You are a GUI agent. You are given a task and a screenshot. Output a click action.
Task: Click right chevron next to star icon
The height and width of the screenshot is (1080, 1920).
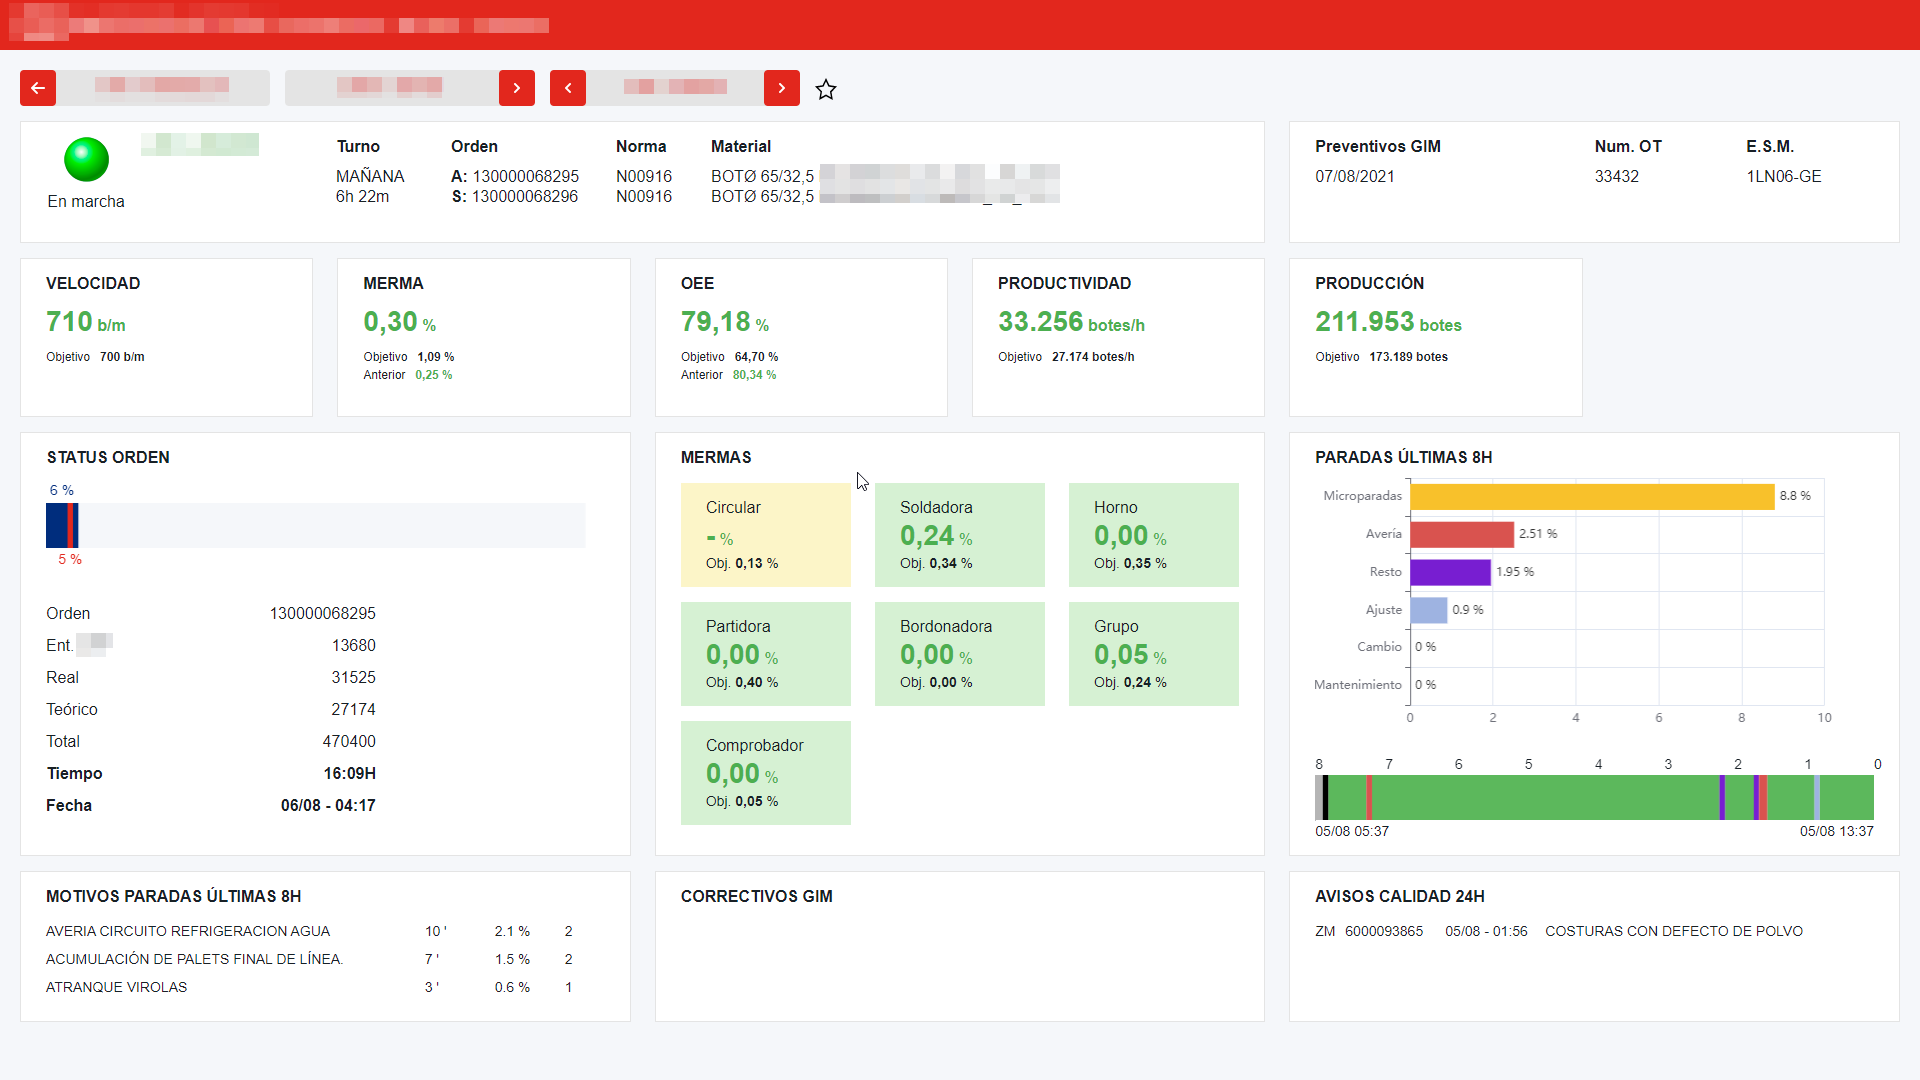tap(782, 88)
